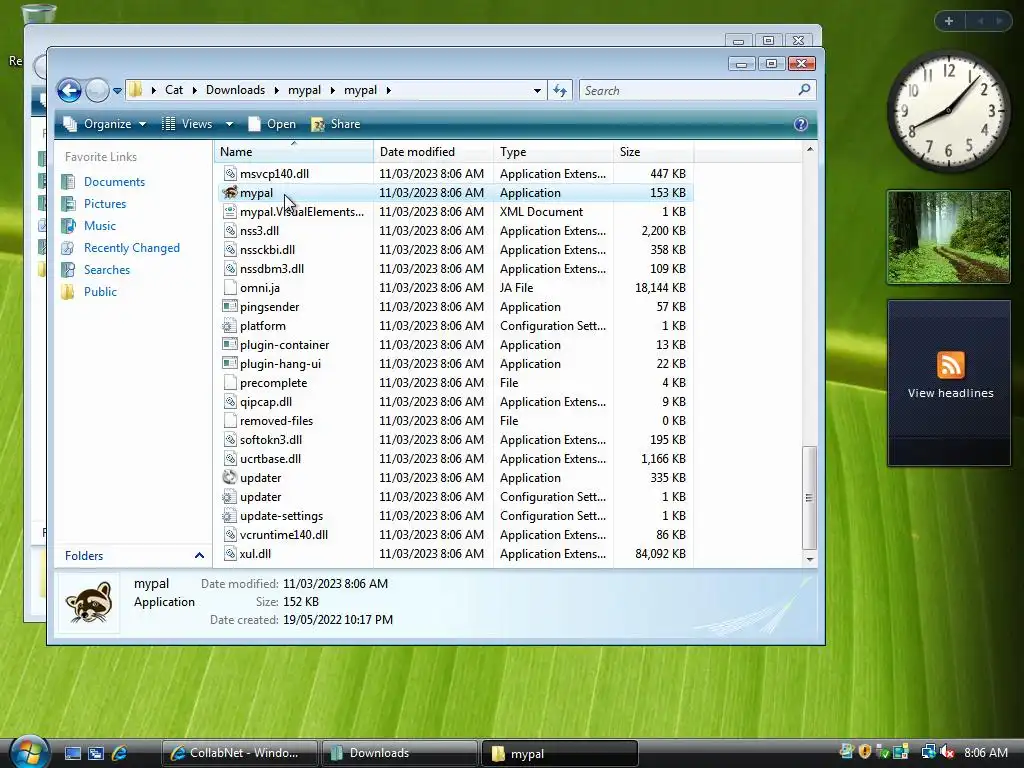Image resolution: width=1024 pixels, height=768 pixels.
Task: Click the scrollbar up arrow
Action: [x=810, y=150]
